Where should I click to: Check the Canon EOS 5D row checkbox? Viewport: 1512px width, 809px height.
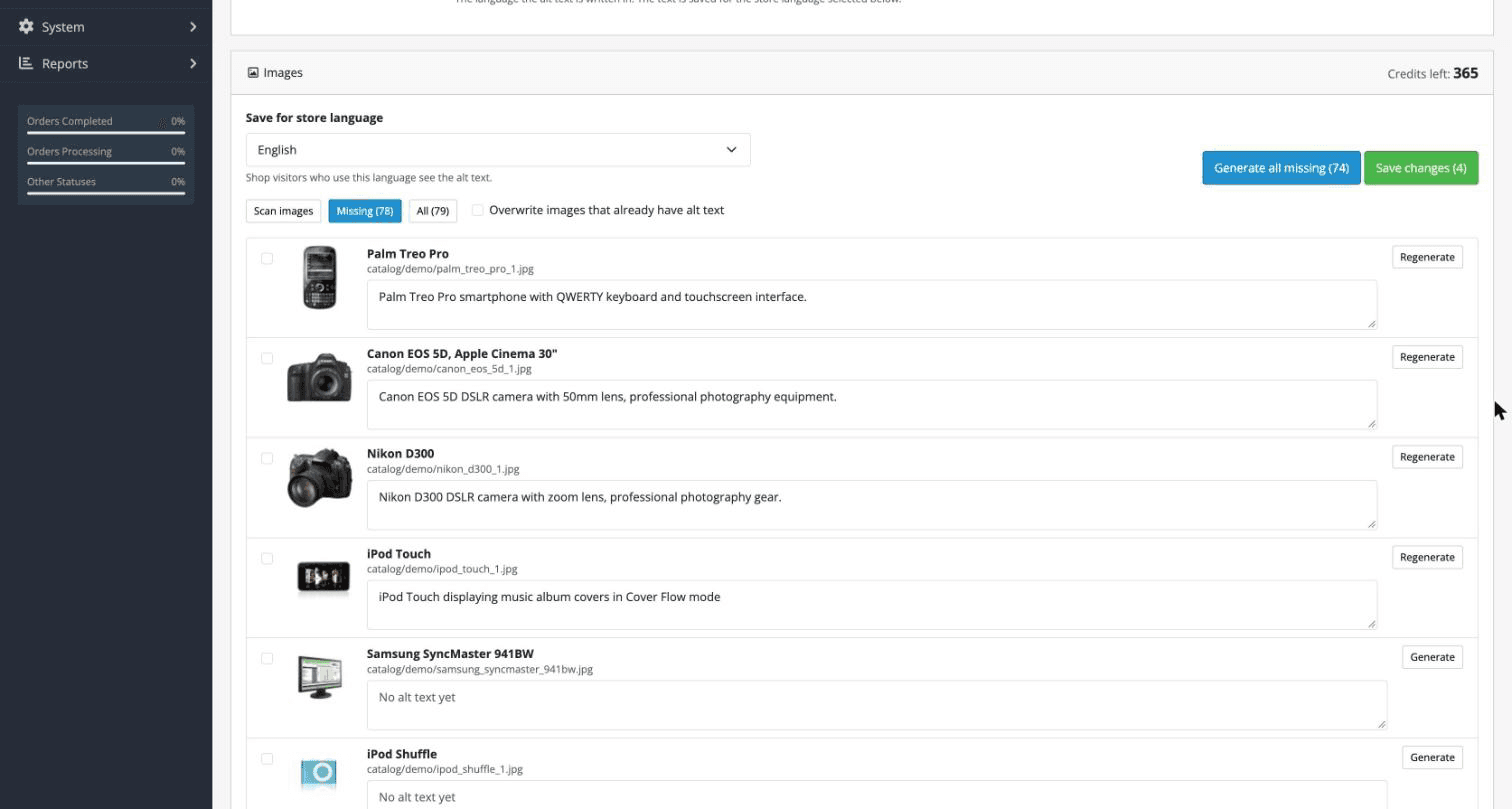click(267, 358)
